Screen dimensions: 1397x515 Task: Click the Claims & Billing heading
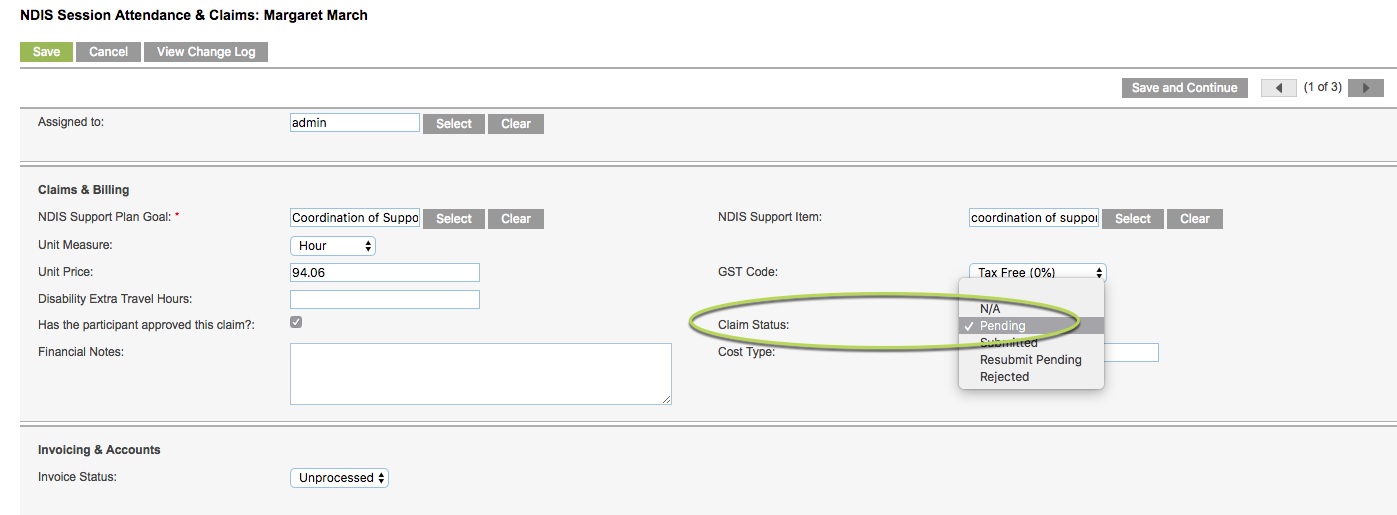pos(84,190)
